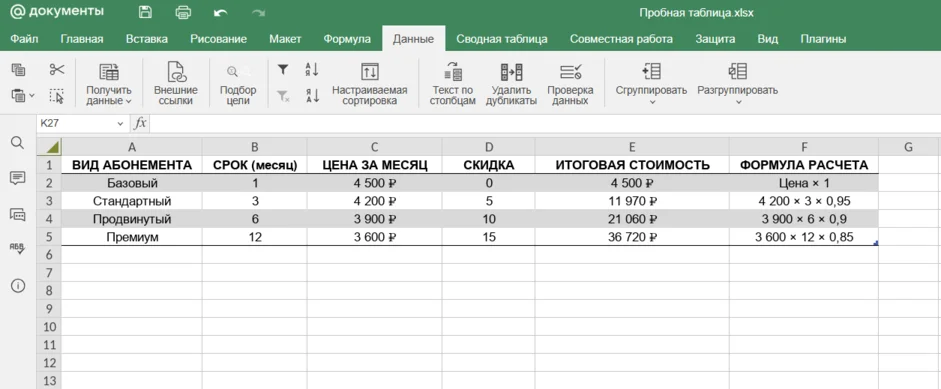This screenshot has width=941, height=389.
Task: Open Получить данные menu
Action: 109,84
